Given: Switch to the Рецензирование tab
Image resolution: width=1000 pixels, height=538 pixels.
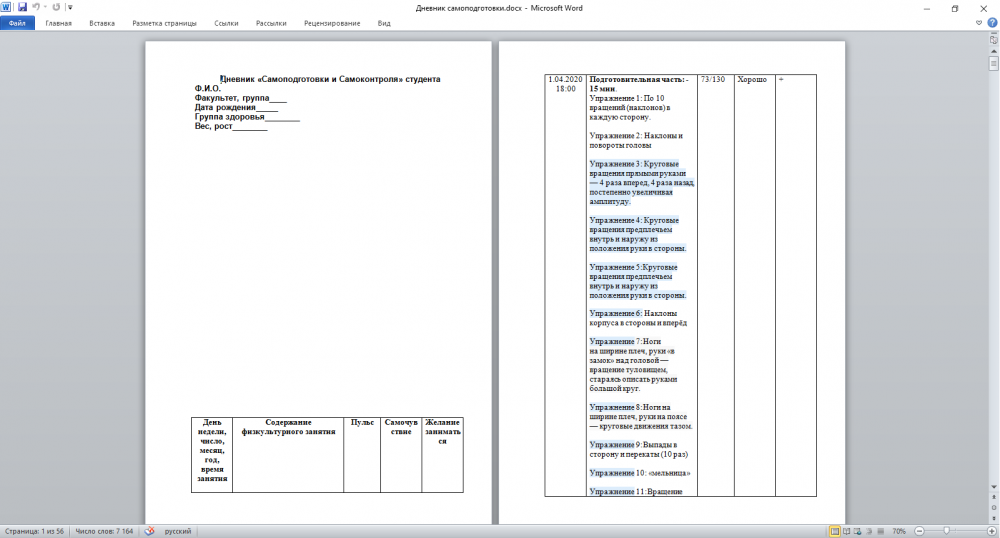Looking at the screenshot, I should [x=332, y=23].
